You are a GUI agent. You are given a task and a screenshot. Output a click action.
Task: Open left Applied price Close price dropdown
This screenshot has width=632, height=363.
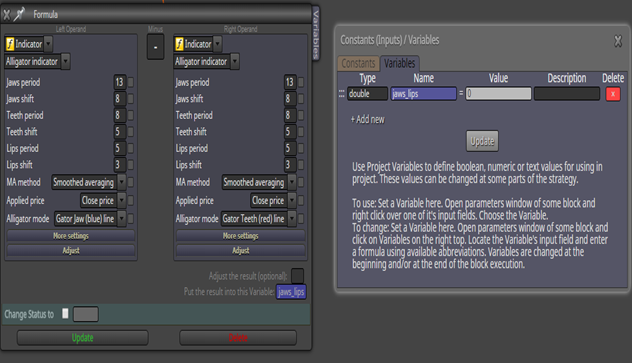click(103, 200)
